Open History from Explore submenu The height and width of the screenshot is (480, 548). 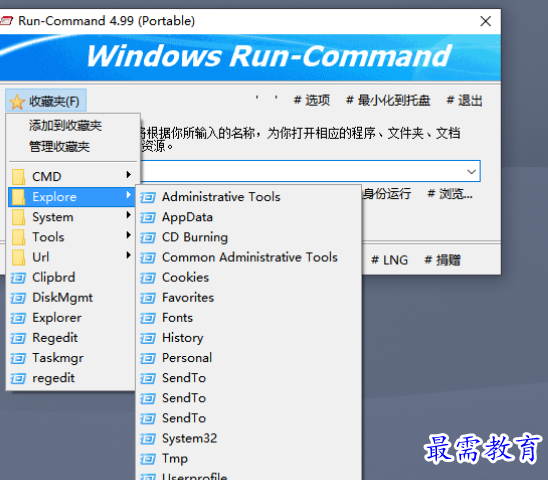[x=249, y=338]
